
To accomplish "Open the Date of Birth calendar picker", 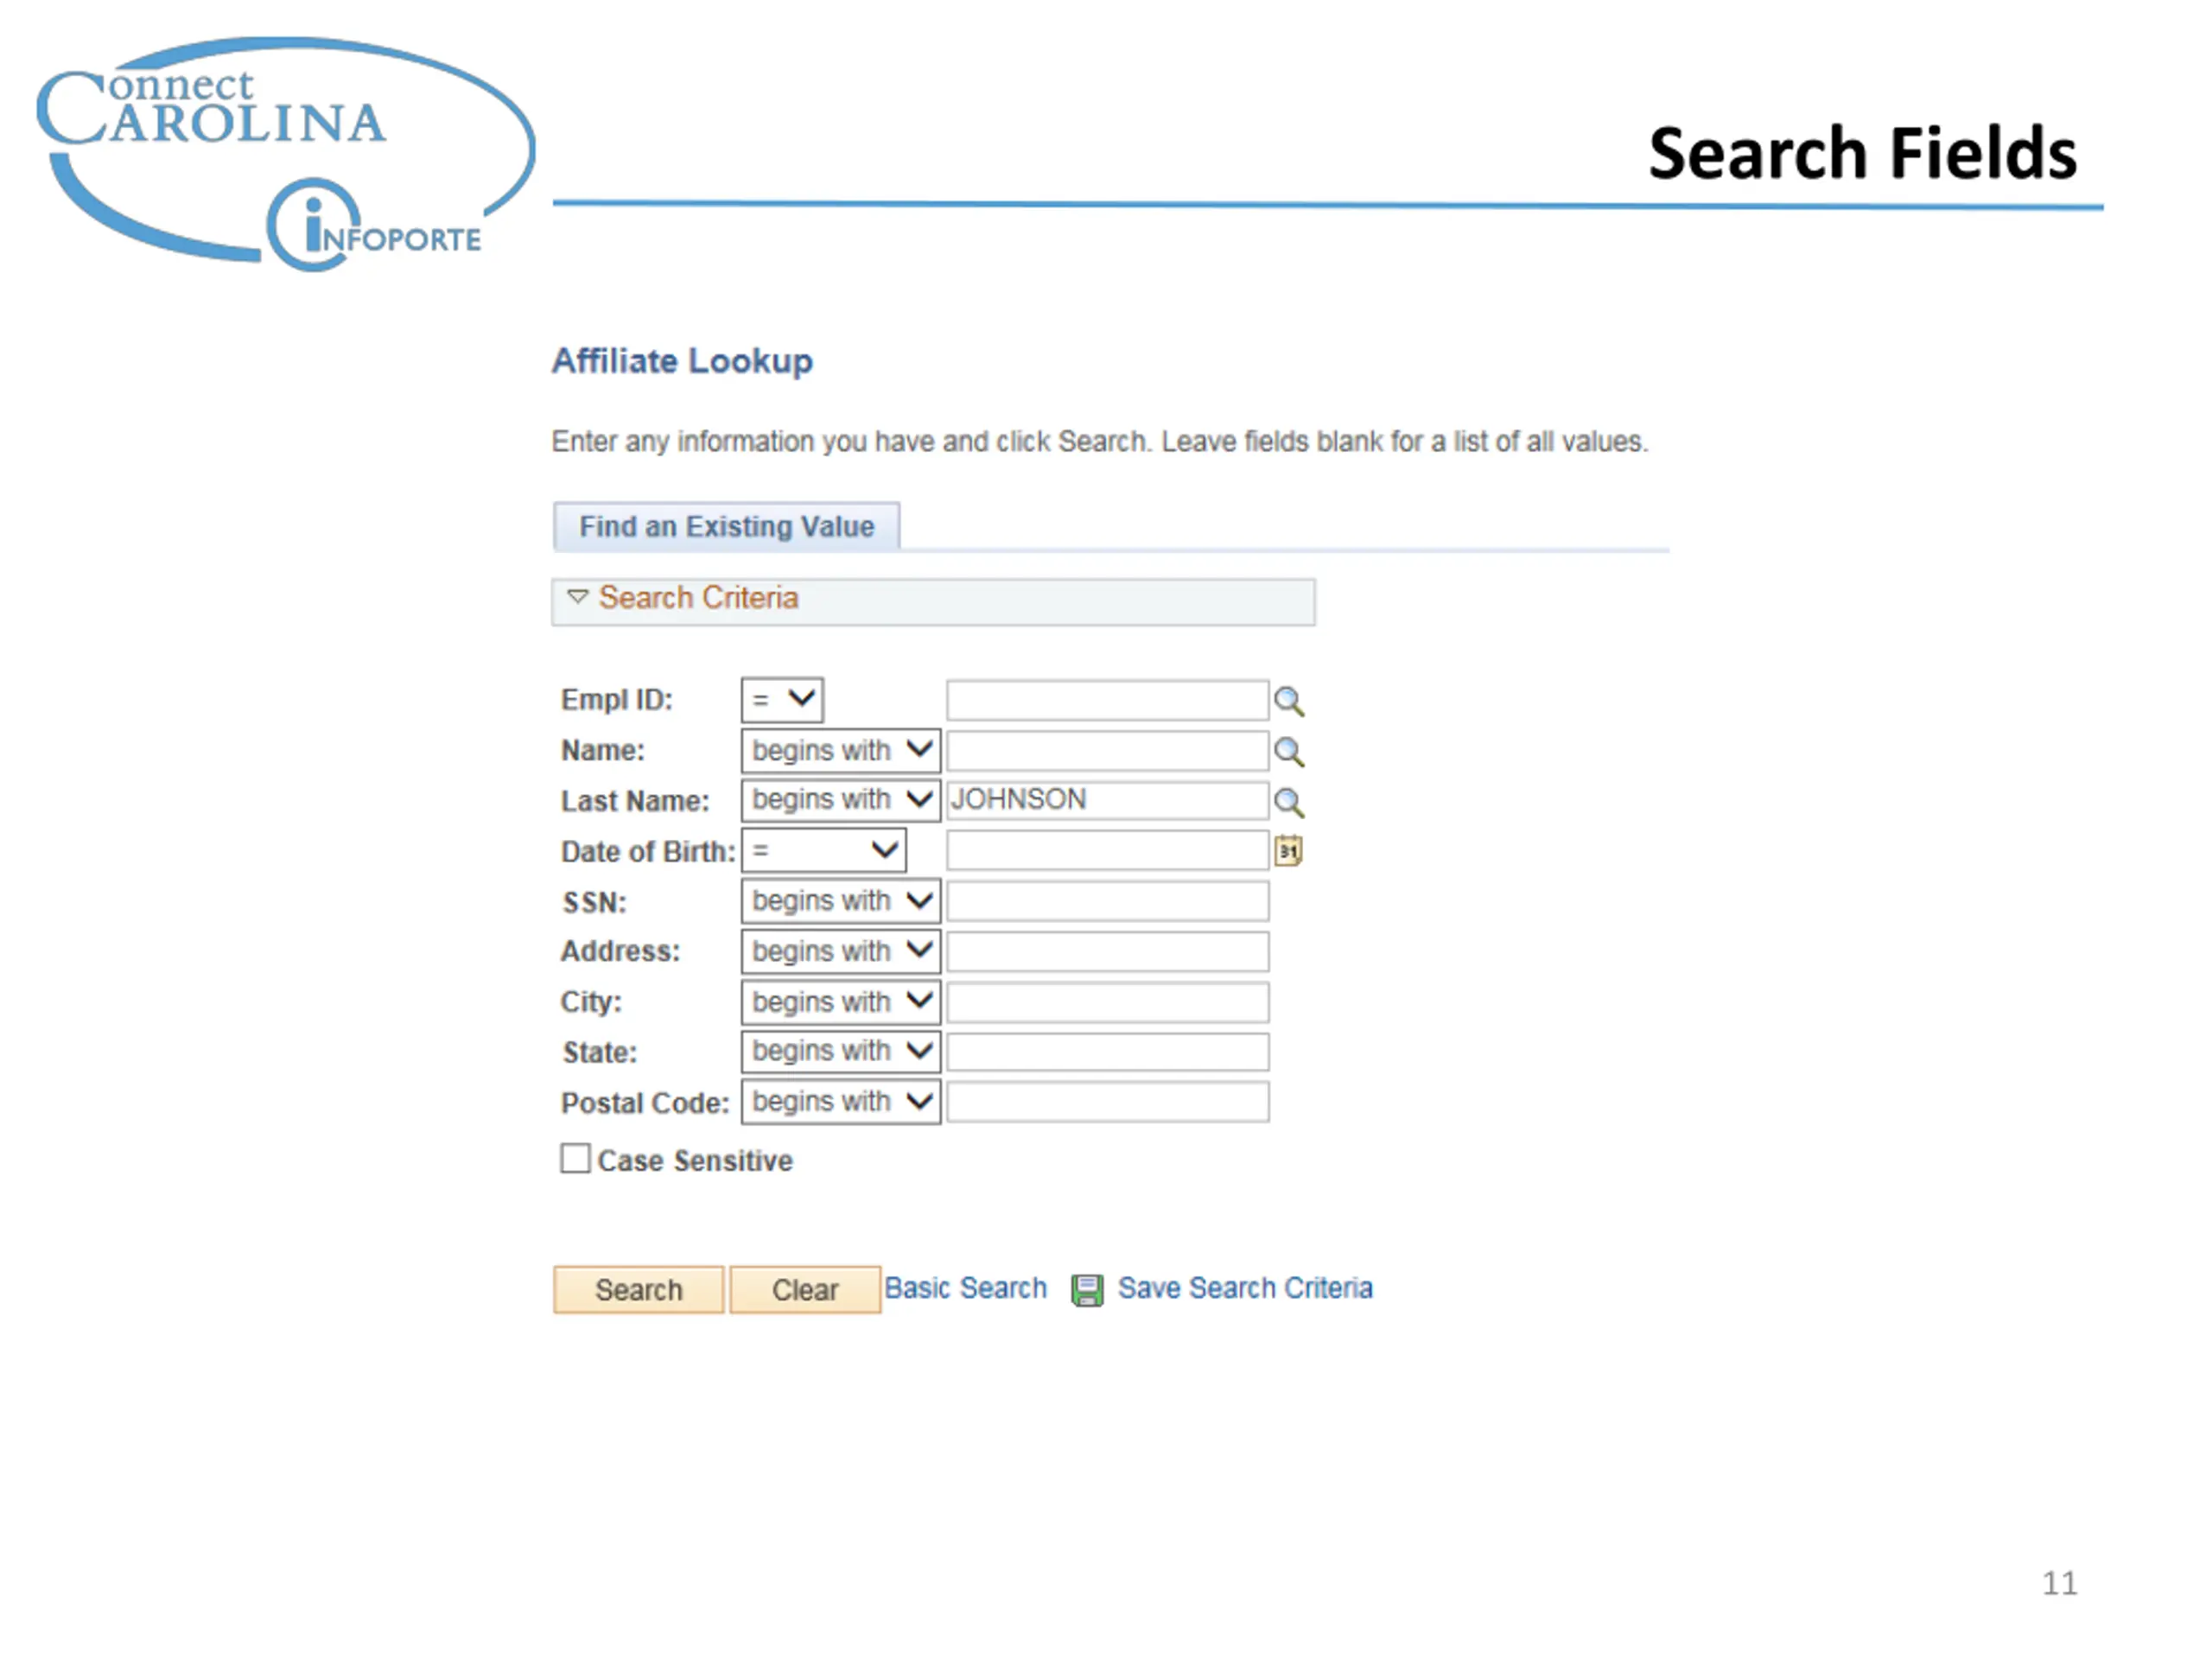I will point(1287,851).
